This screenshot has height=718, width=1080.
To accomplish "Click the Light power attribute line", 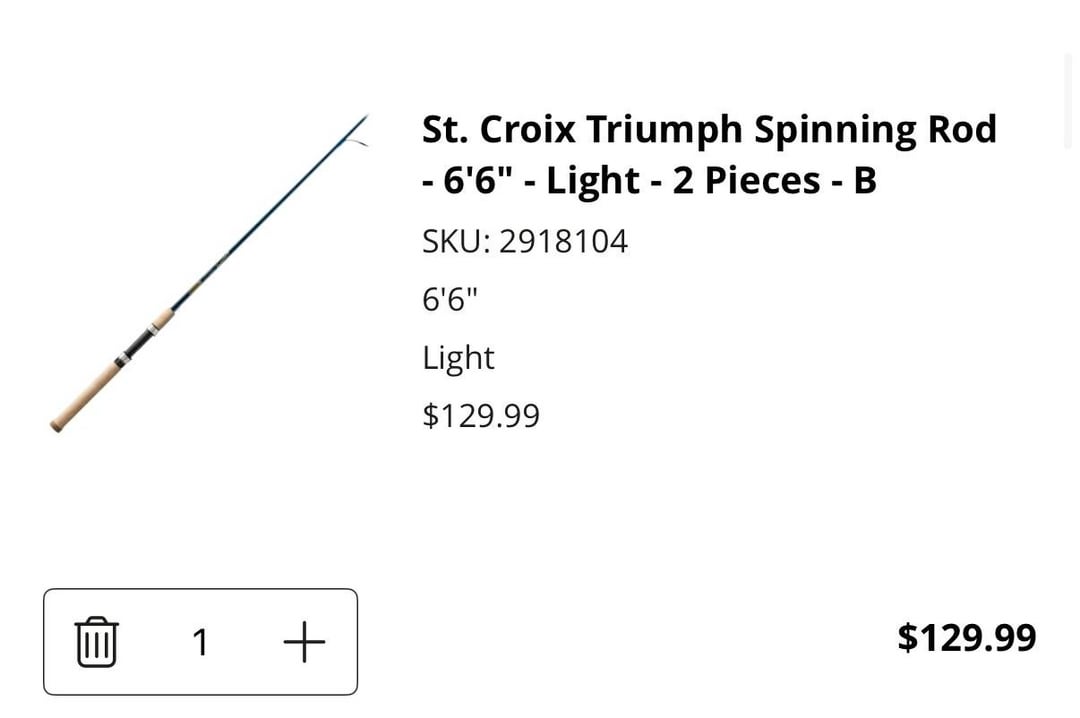I will pos(458,357).
